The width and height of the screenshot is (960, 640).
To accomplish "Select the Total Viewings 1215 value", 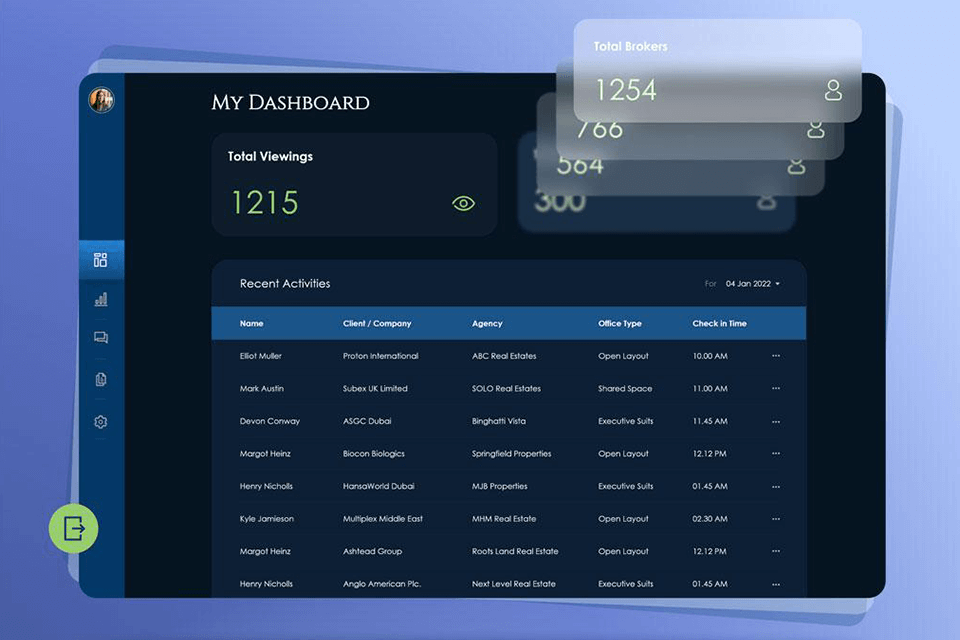I will point(265,203).
